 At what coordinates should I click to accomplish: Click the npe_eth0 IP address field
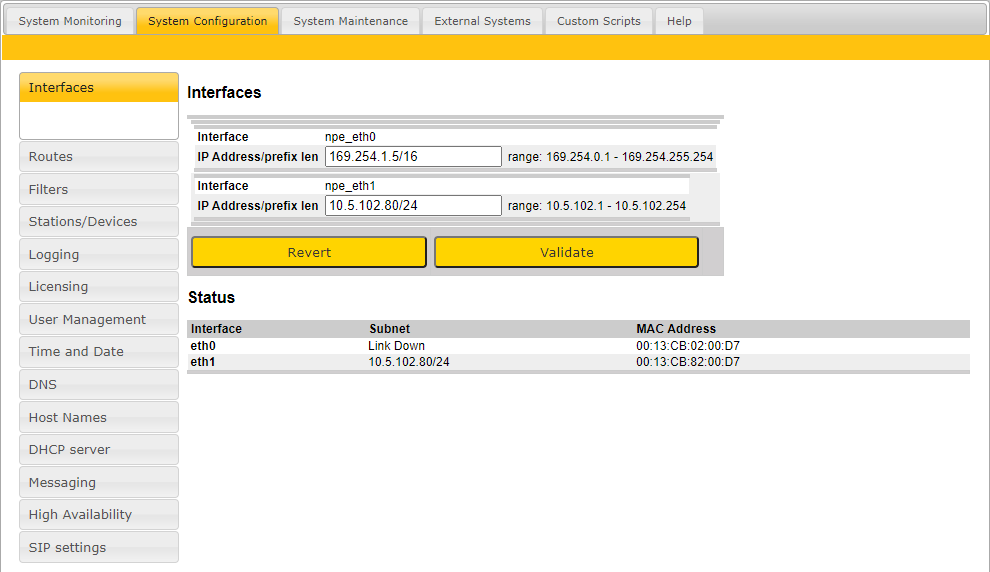[413, 157]
